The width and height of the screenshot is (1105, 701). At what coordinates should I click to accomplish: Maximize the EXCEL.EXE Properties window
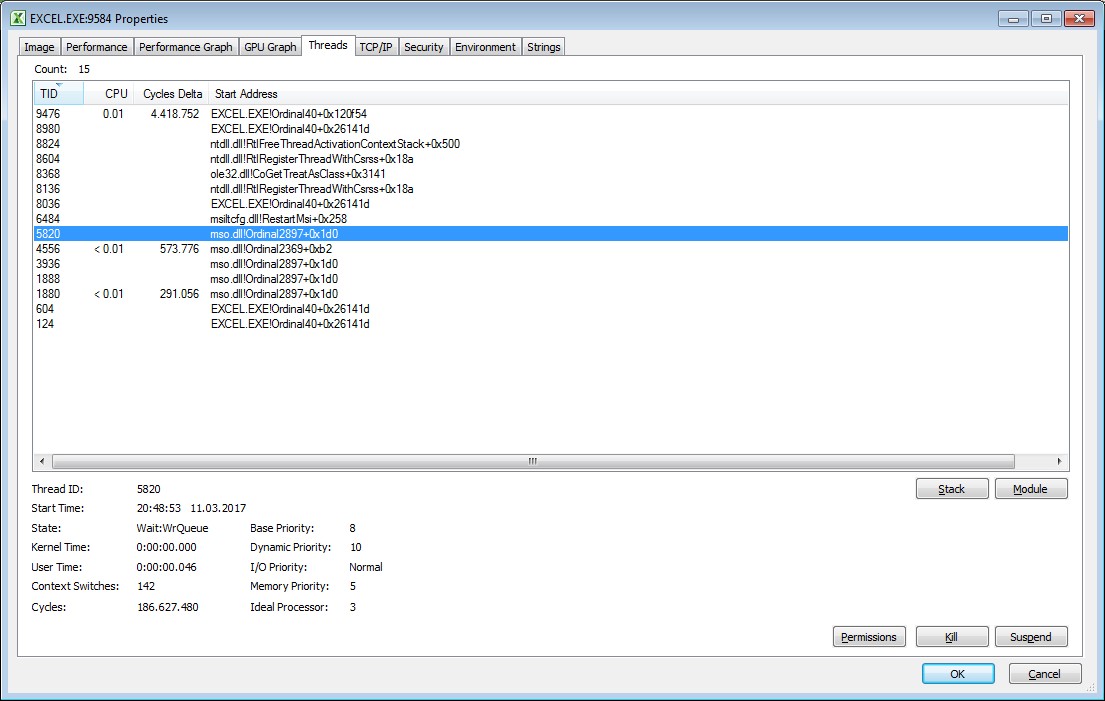click(x=1047, y=19)
